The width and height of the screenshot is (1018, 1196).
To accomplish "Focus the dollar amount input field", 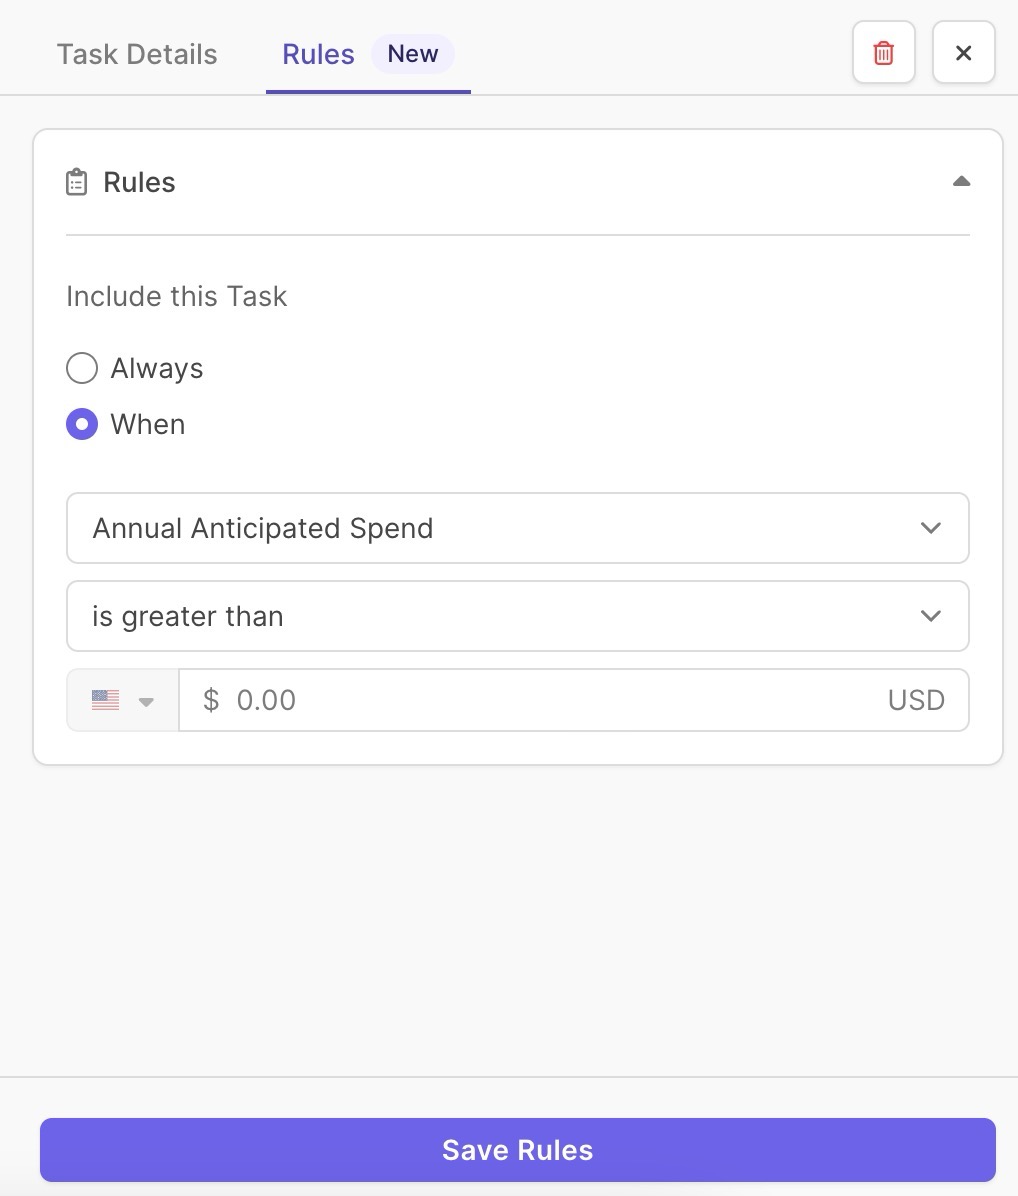I will (x=573, y=699).
